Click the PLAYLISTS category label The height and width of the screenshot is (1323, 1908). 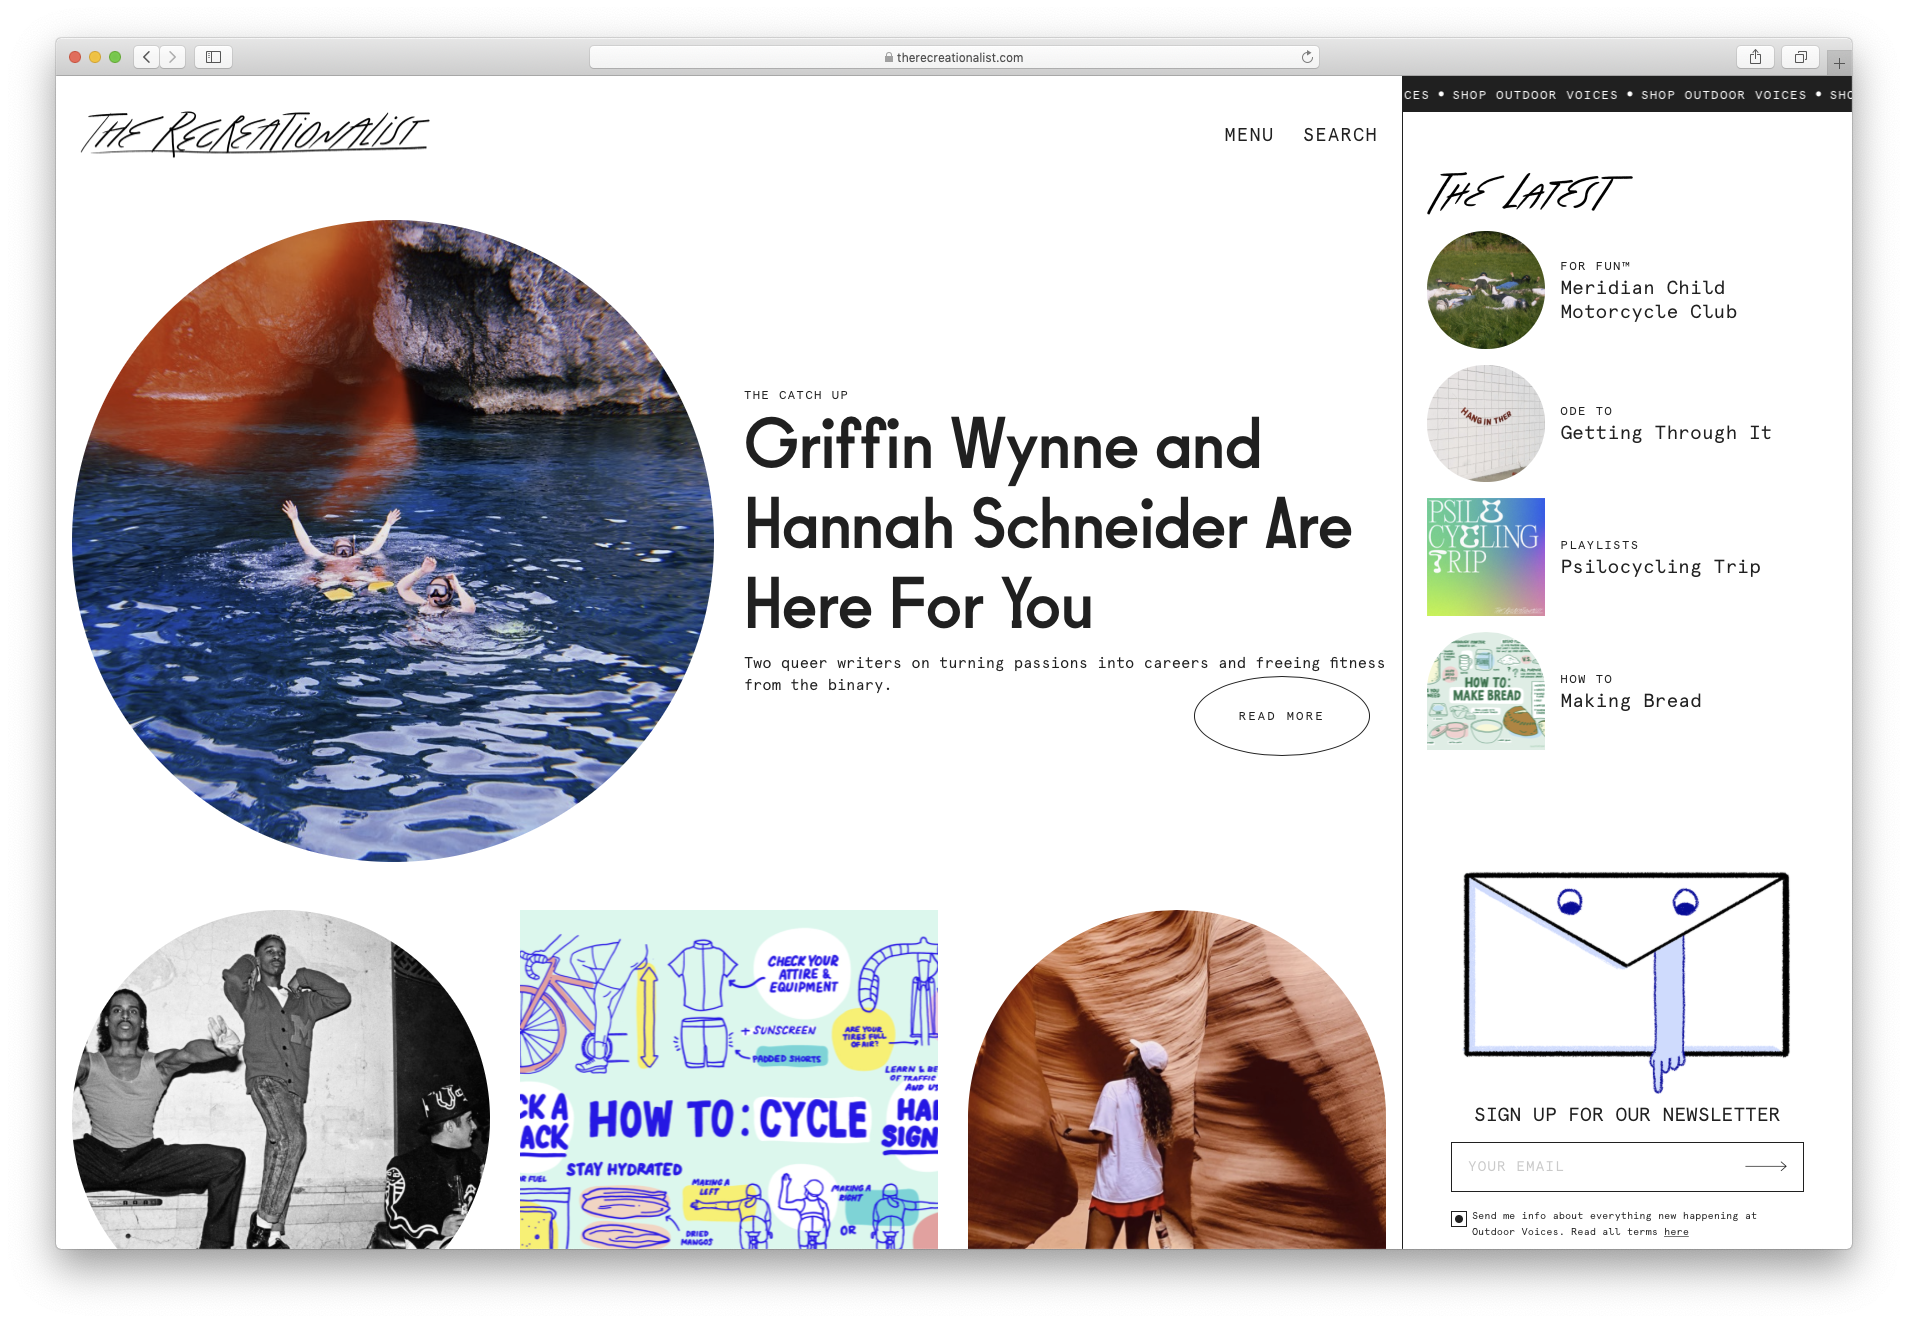[1599, 545]
